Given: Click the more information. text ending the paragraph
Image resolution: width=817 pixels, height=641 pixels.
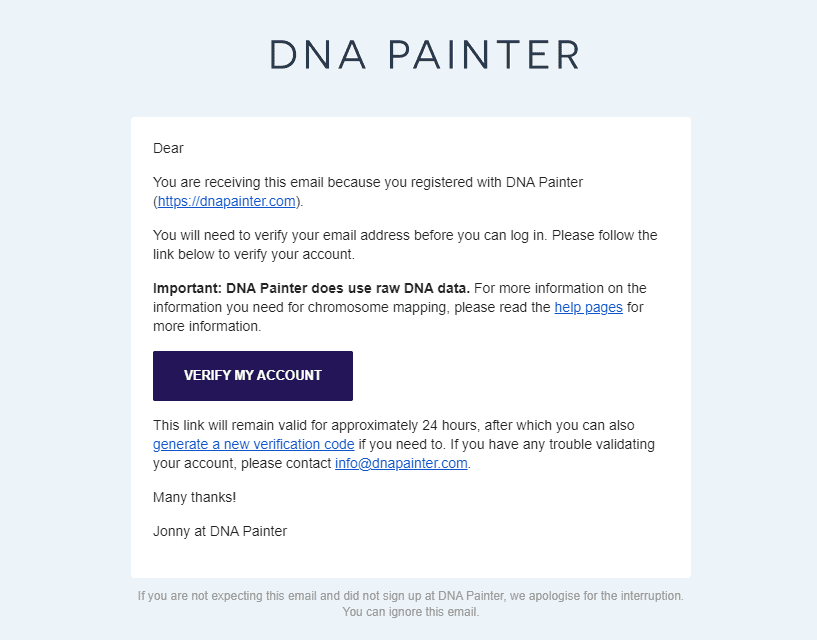Looking at the screenshot, I should 207,326.
